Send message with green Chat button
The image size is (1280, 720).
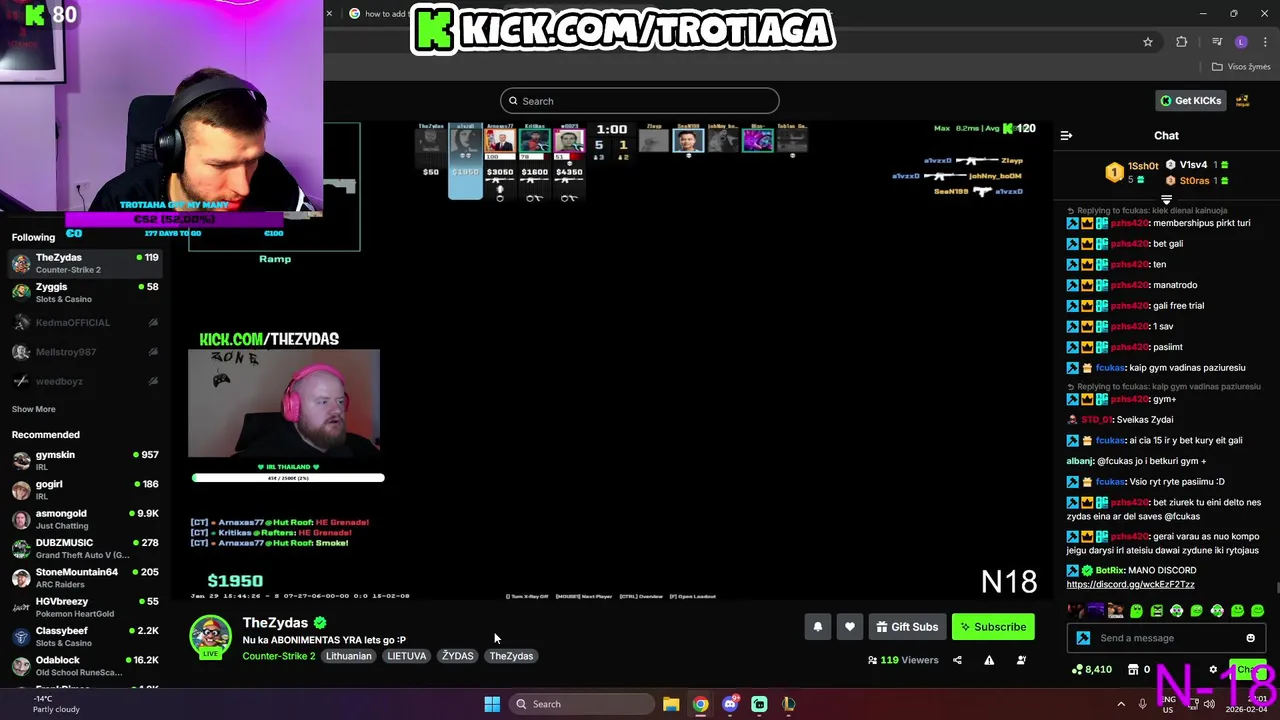coord(1246,669)
